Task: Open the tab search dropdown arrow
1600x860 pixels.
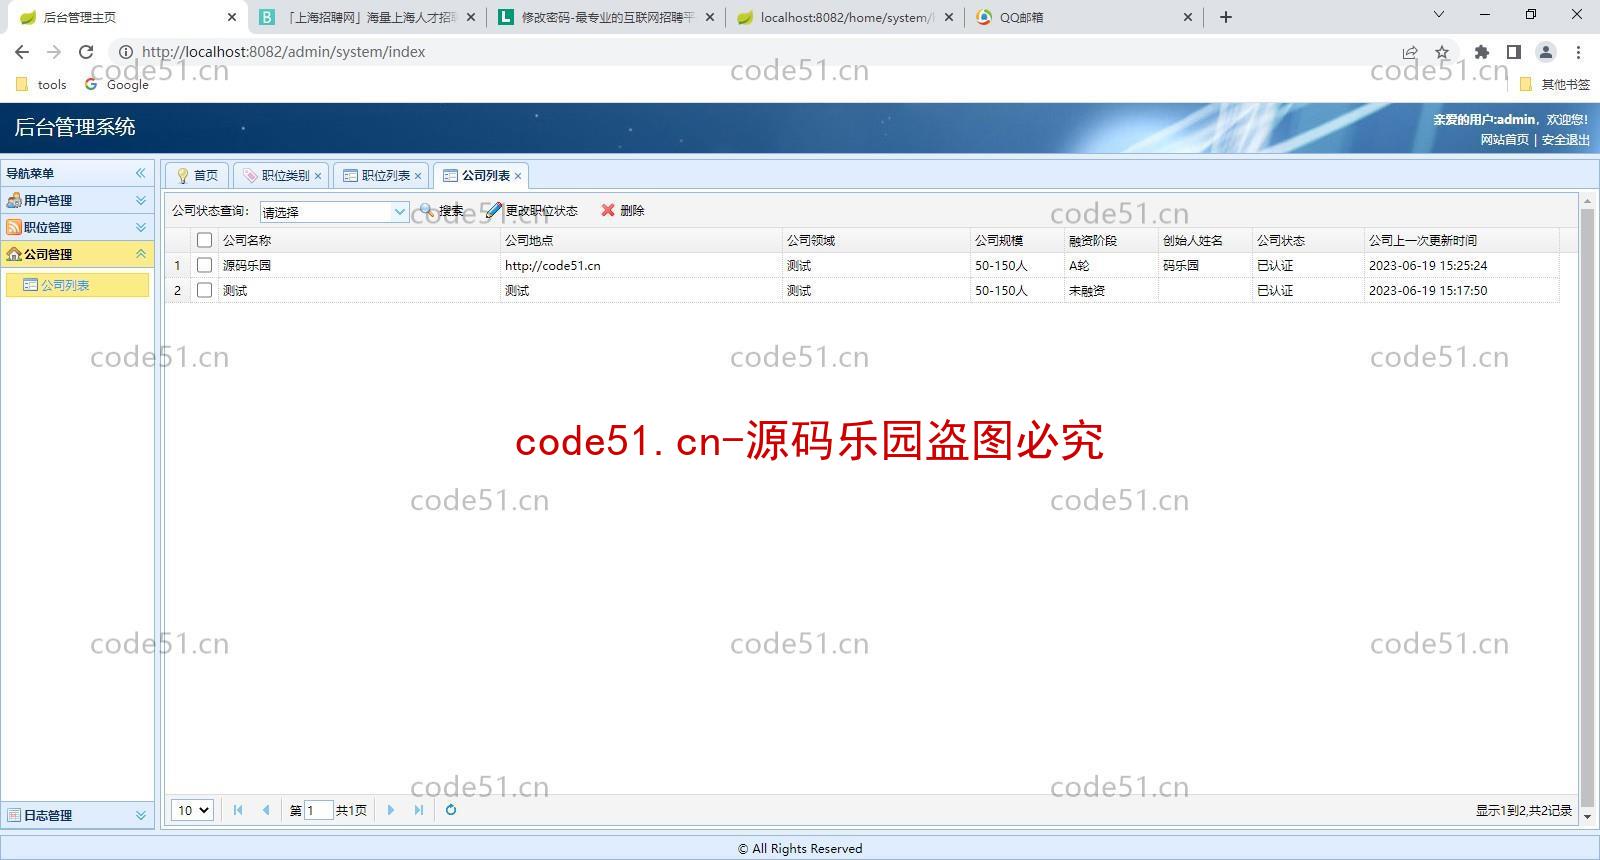Action: (1439, 15)
